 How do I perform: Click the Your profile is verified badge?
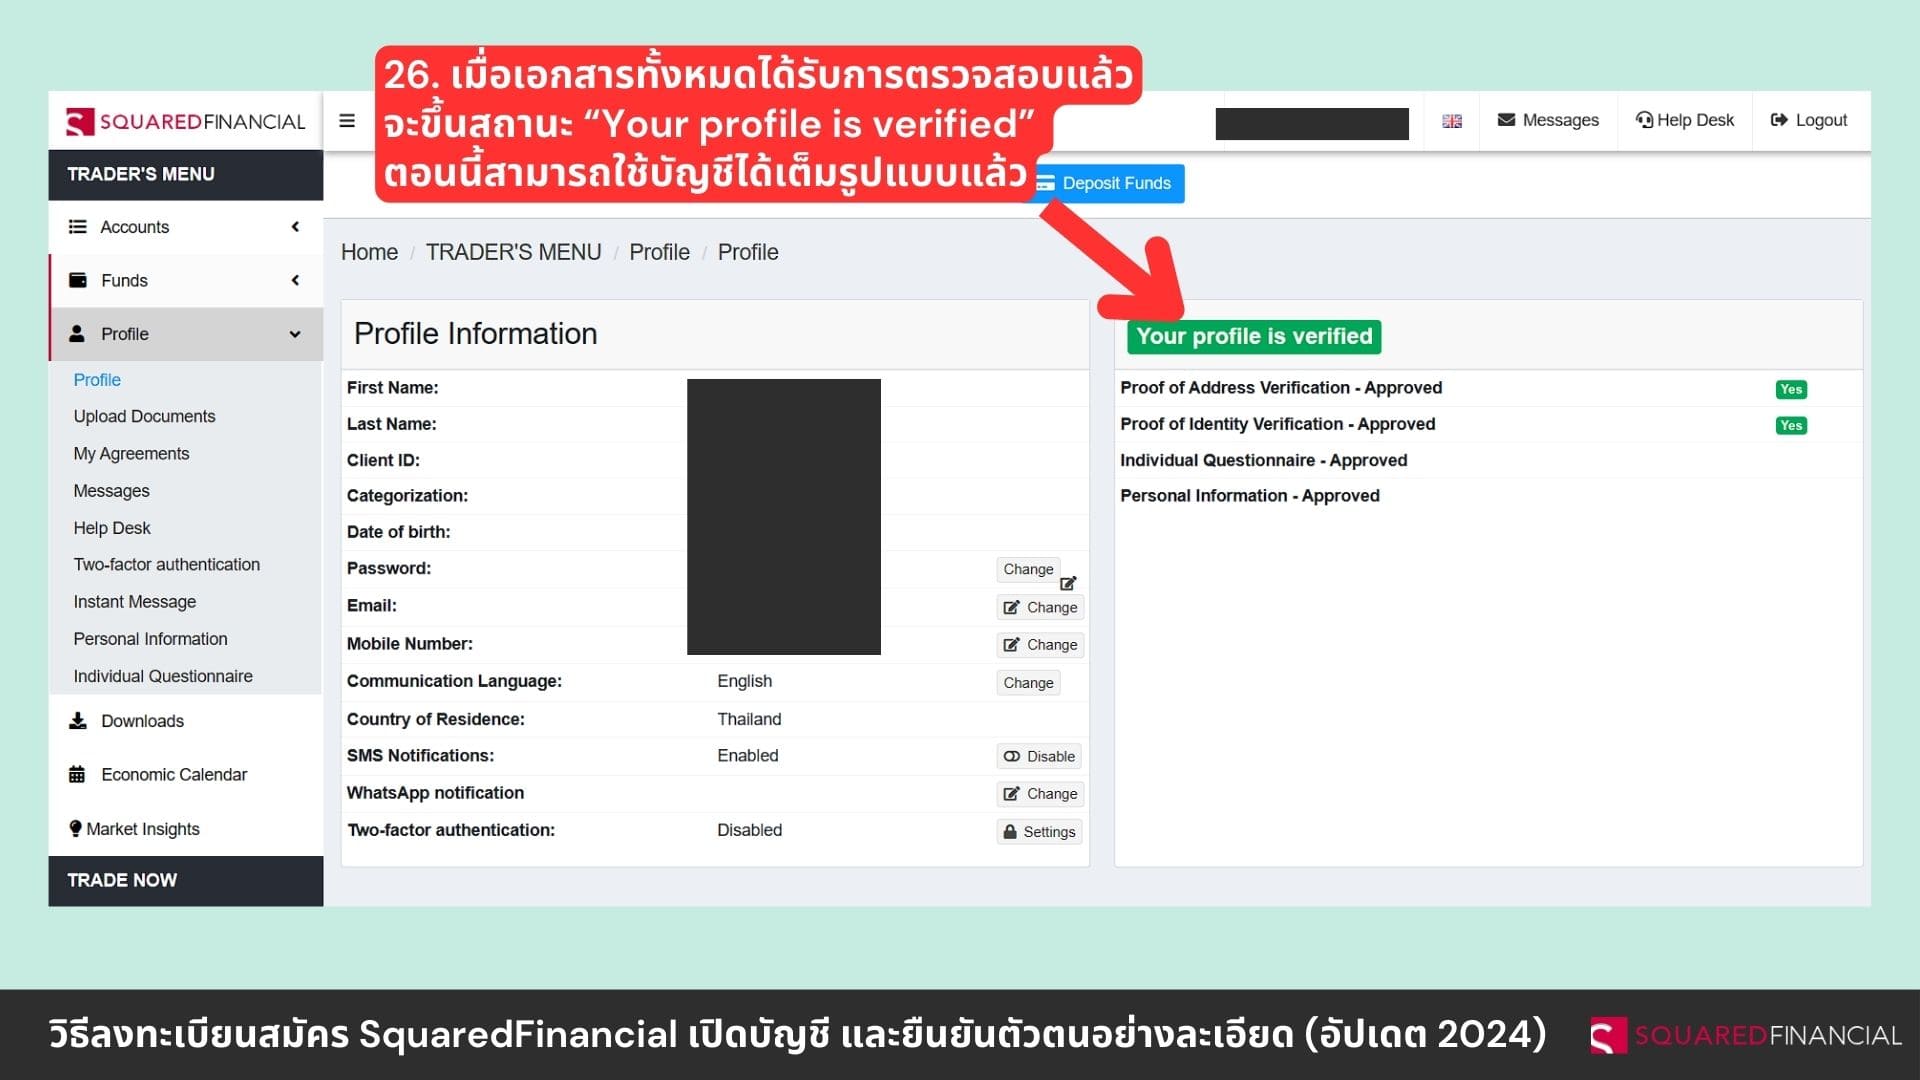tap(1254, 337)
